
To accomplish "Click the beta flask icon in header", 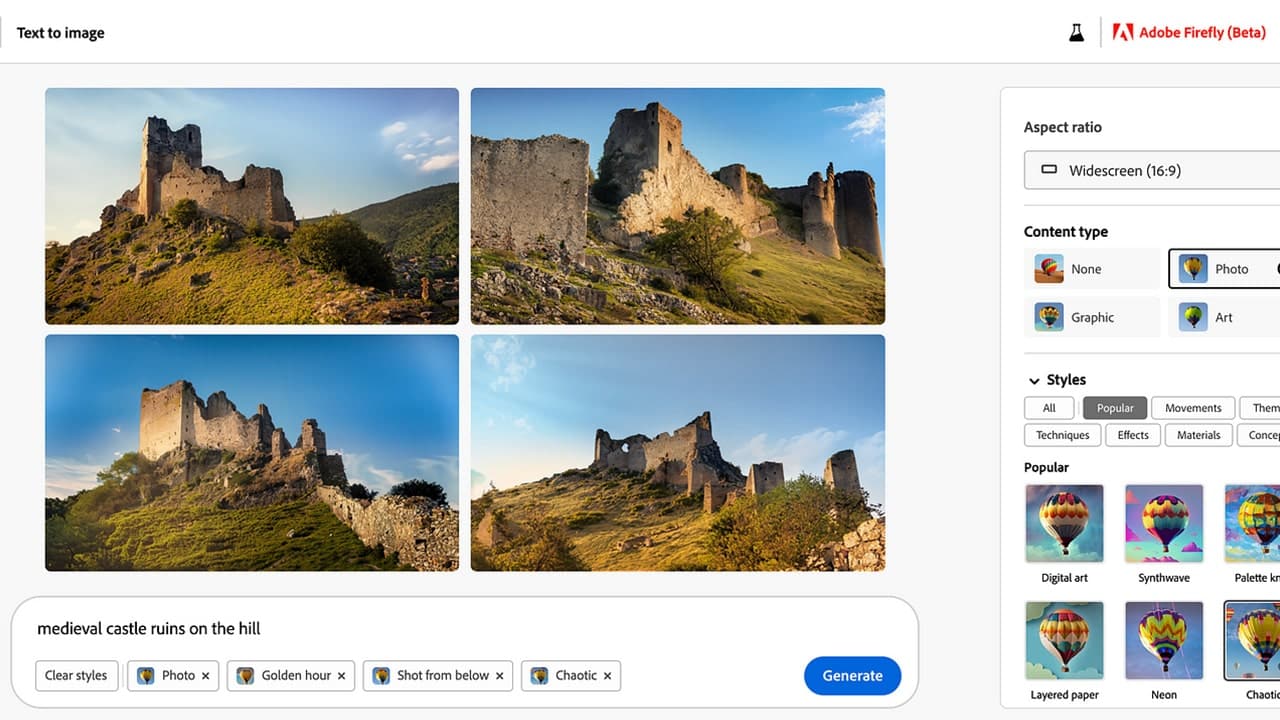I will (1076, 32).
